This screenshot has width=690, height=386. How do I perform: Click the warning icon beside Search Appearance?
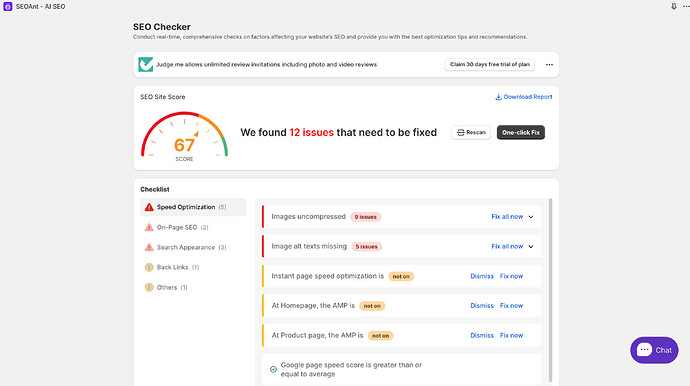[149, 247]
